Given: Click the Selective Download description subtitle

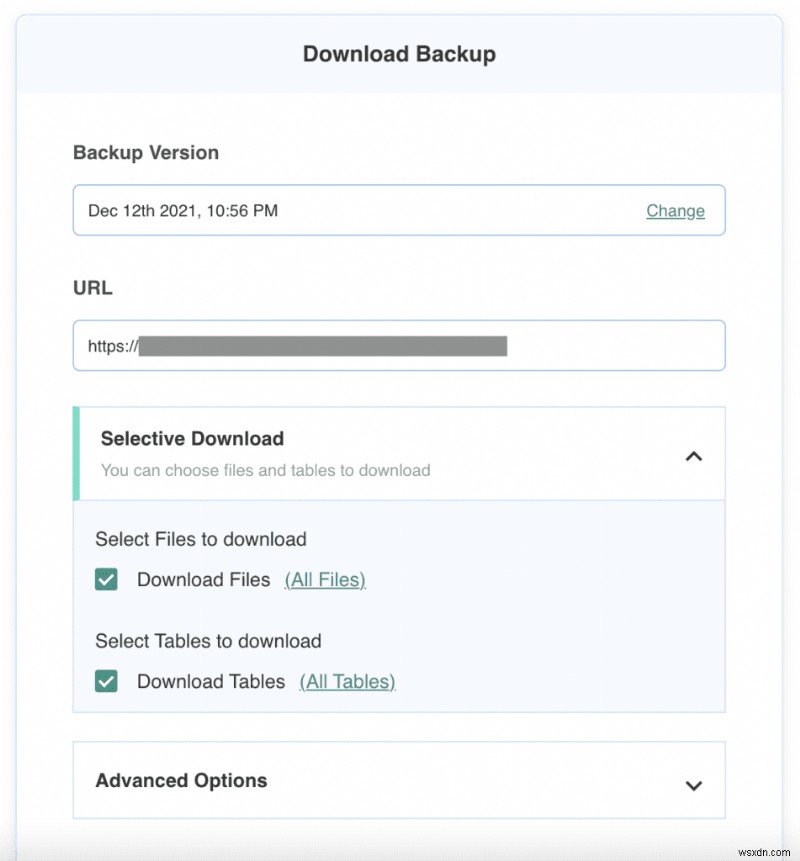Looking at the screenshot, I should [265, 470].
